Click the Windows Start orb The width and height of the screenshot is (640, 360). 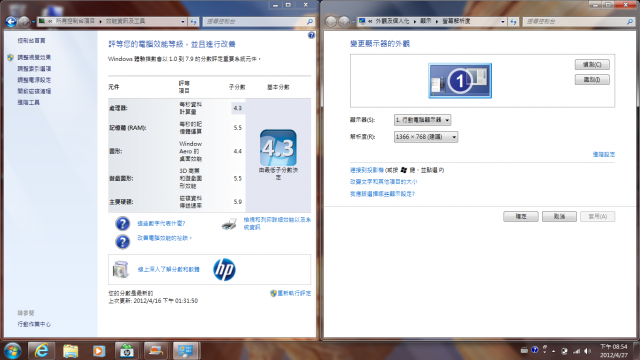12,351
